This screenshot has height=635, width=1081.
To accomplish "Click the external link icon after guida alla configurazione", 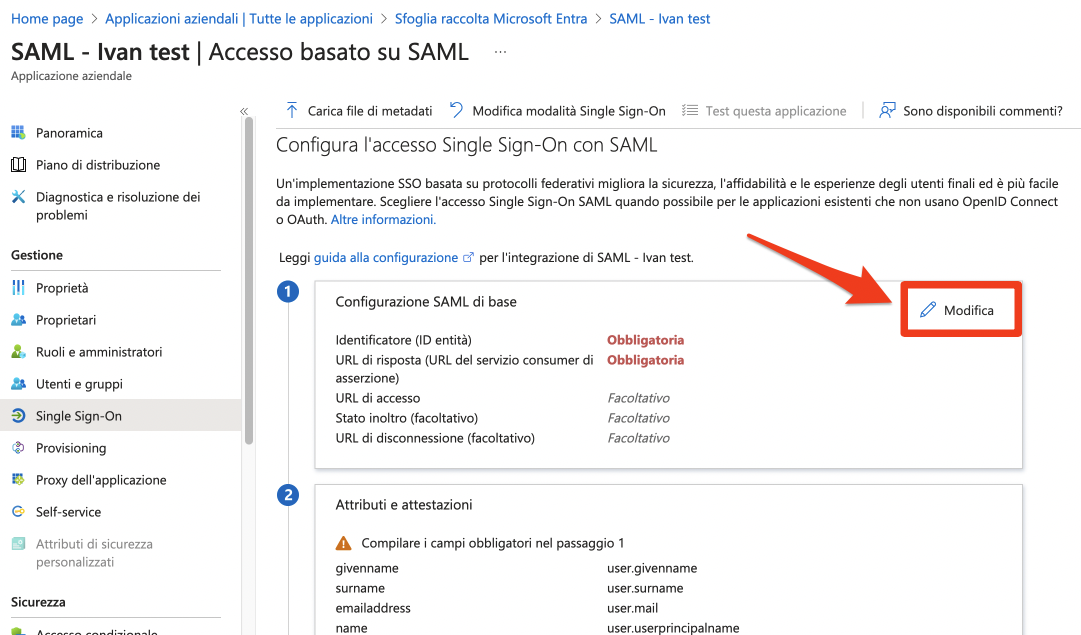I will coord(468,257).
